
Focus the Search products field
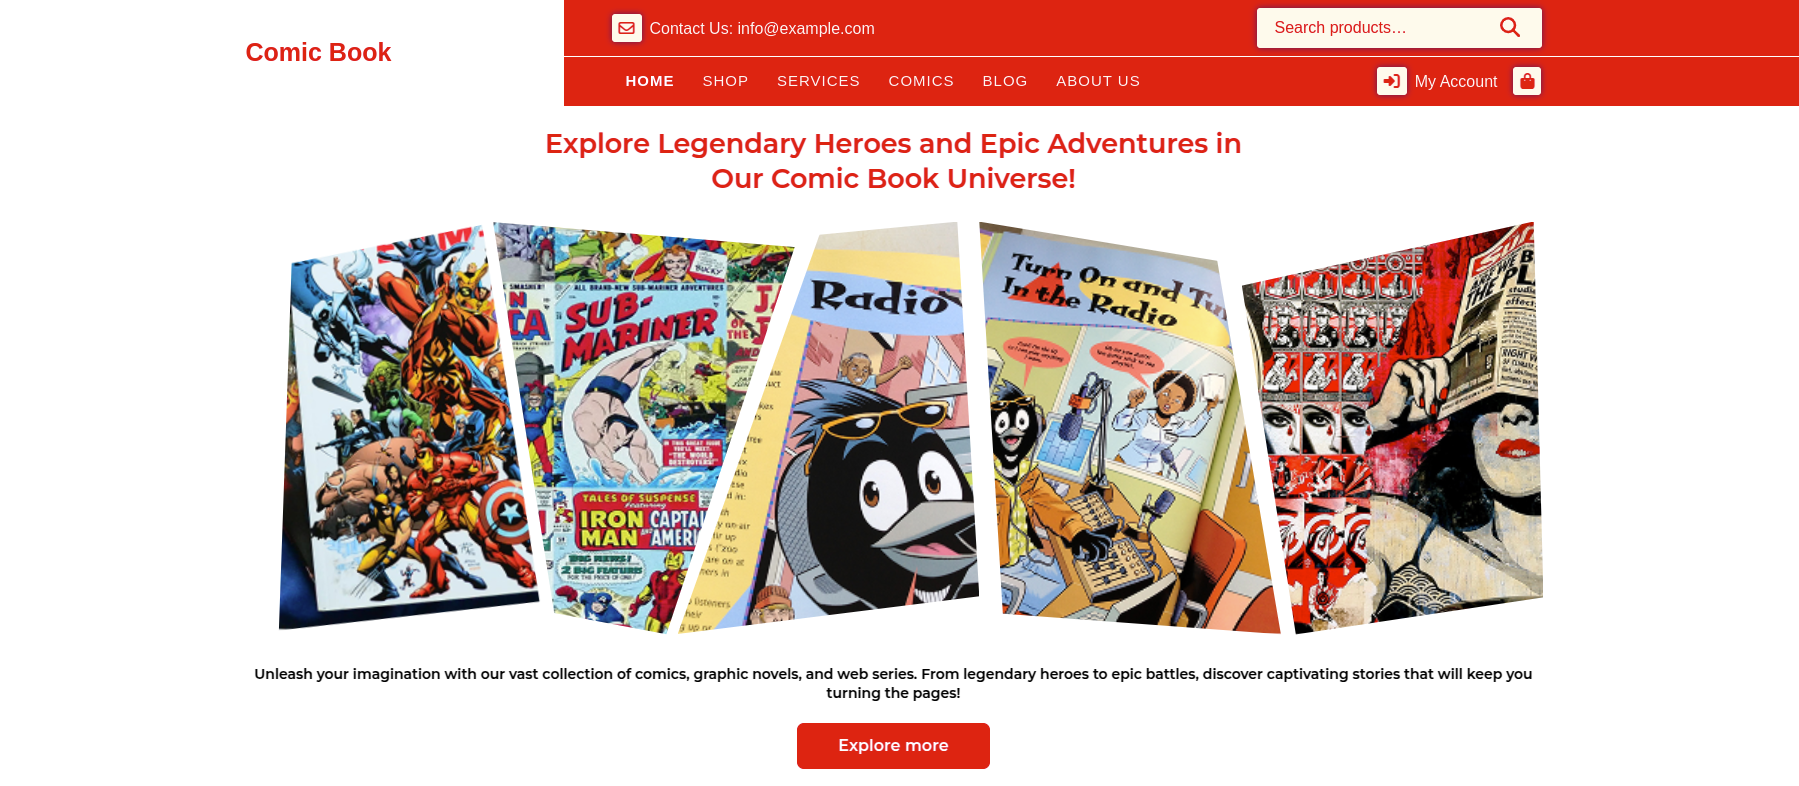coord(1380,28)
